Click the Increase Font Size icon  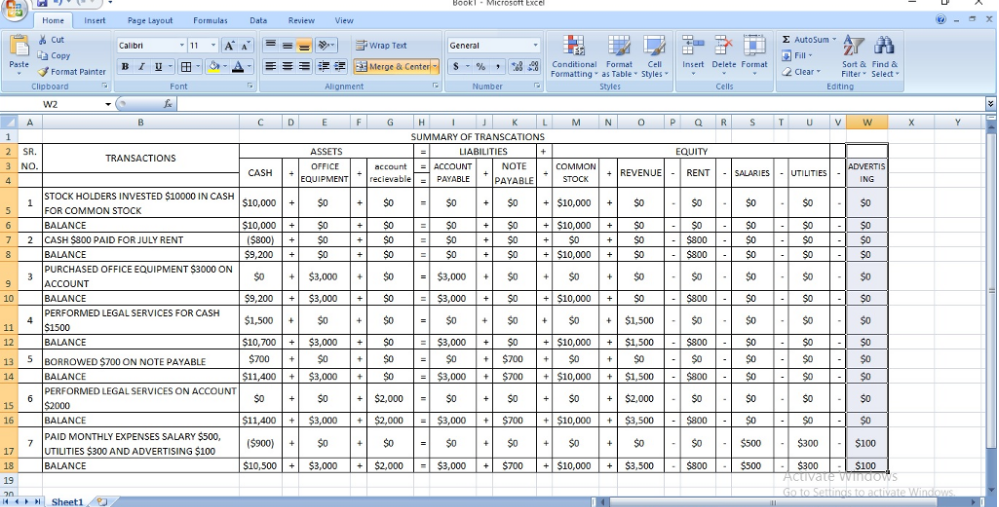coord(229,46)
